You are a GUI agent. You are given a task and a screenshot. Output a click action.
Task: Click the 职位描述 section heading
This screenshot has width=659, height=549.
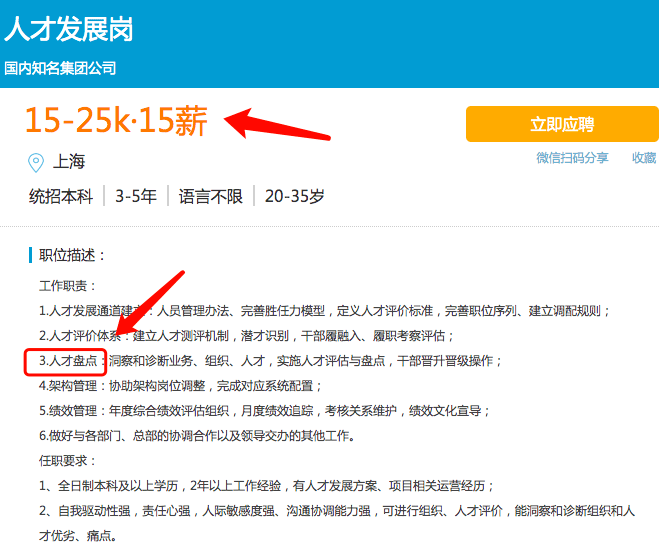coord(71,255)
